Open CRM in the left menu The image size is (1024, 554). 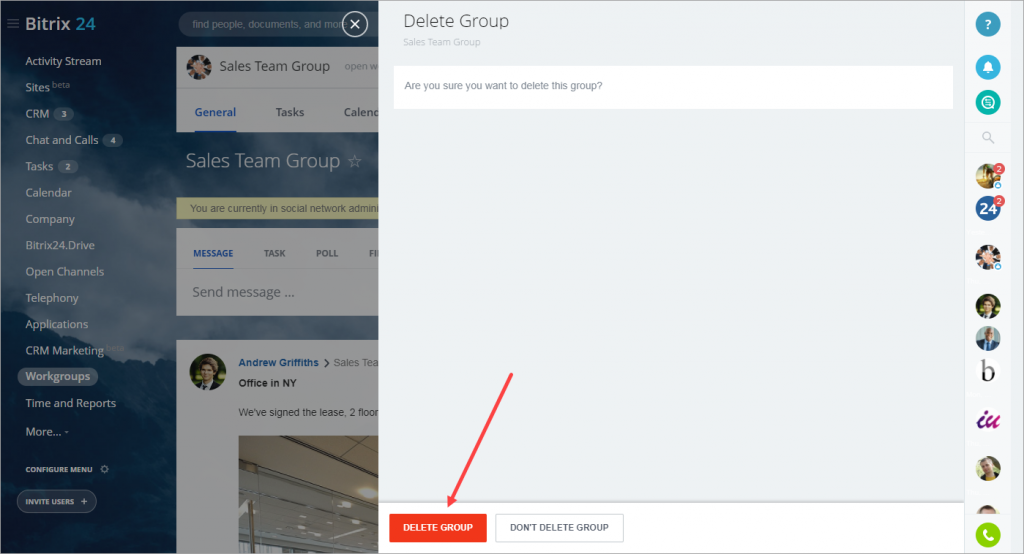[x=37, y=114]
